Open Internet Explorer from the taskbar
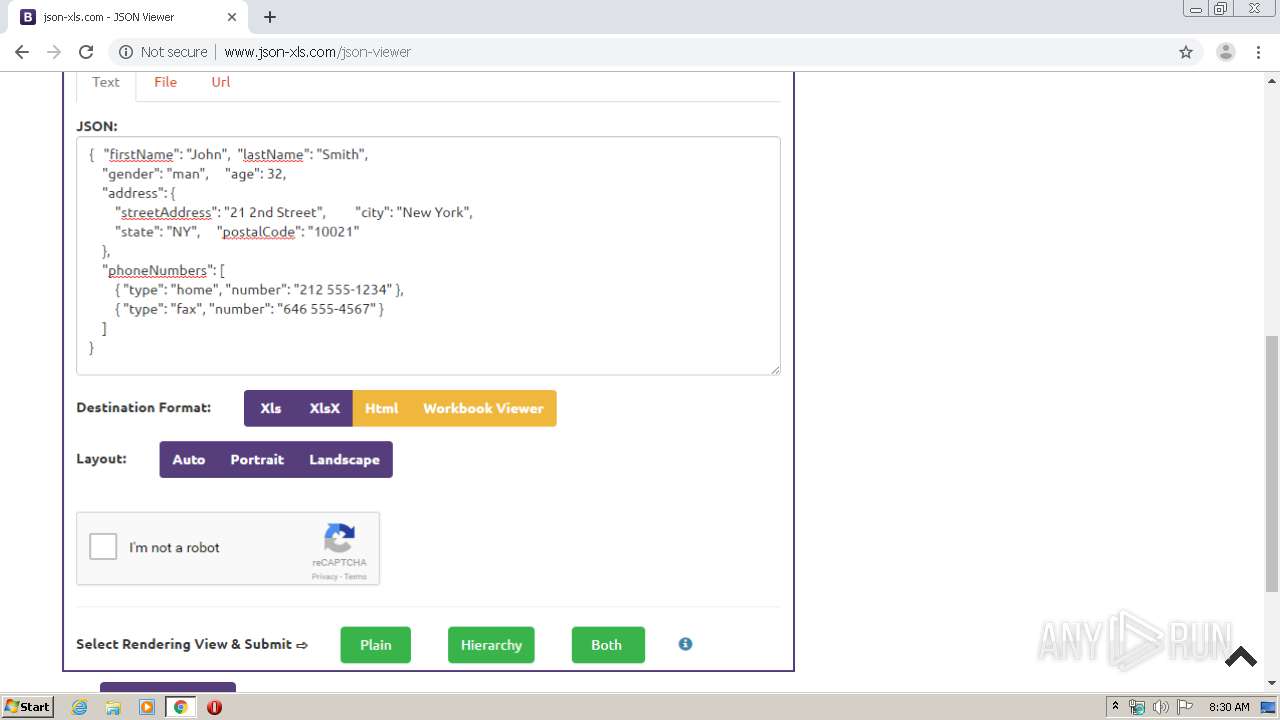The width and height of the screenshot is (1280, 720). [x=79, y=707]
